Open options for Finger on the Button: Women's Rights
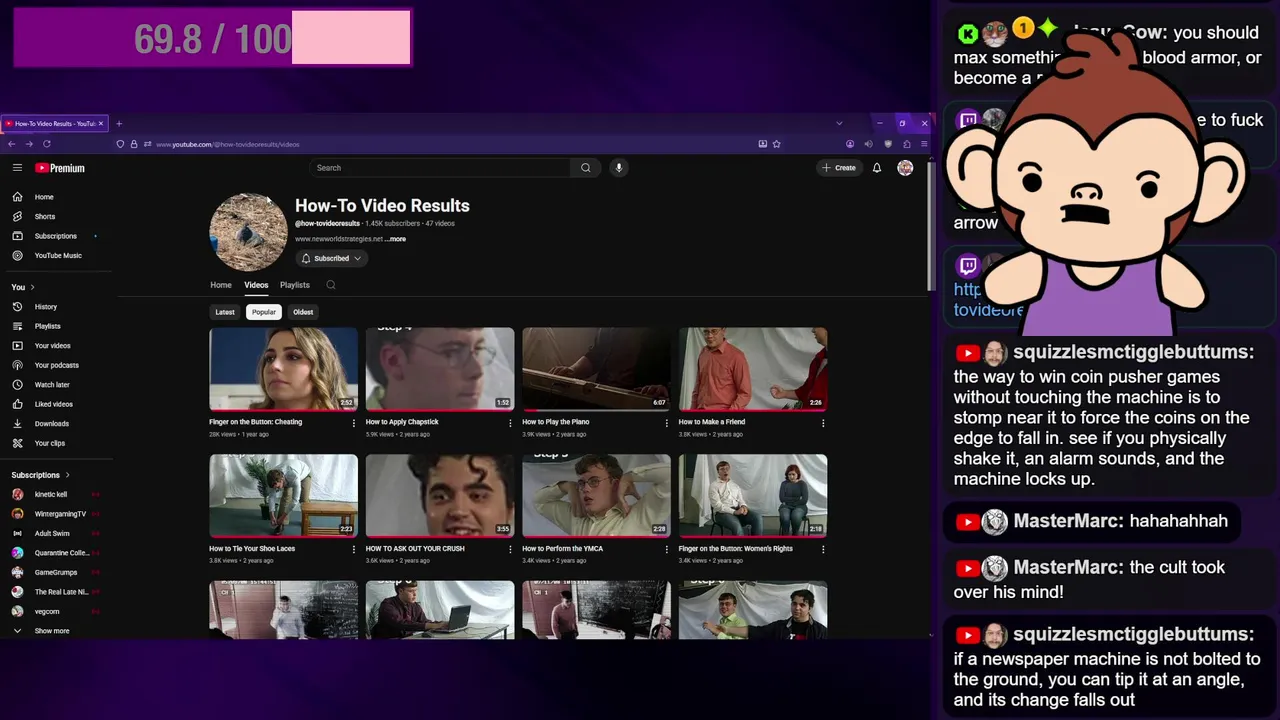Viewport: 1280px width, 720px height. point(823,549)
